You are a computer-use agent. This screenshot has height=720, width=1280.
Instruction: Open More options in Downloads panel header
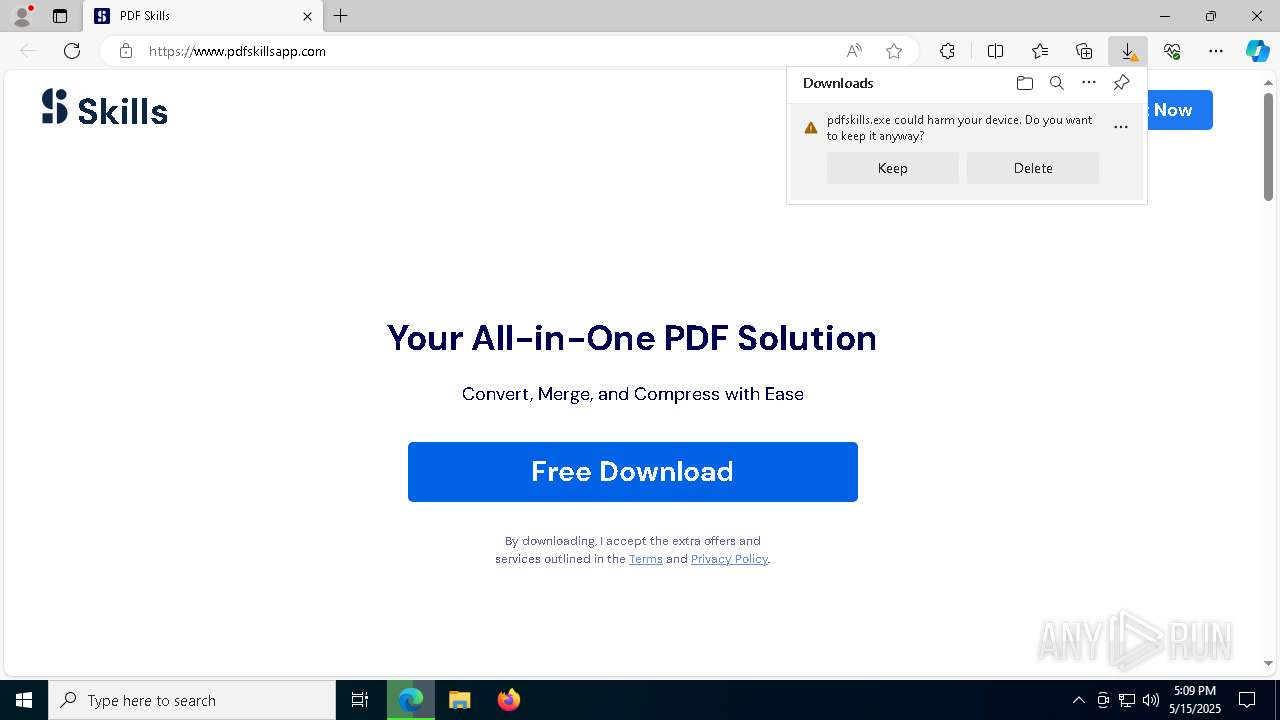[x=1089, y=83]
